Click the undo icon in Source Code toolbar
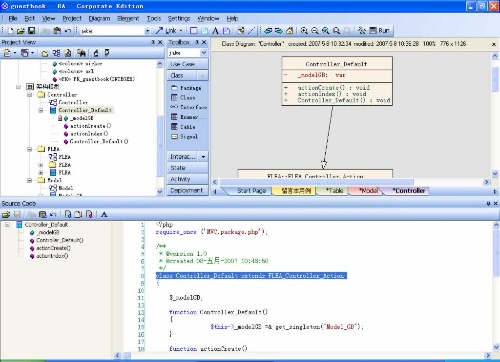This screenshot has width=500, height=362. 53,214
